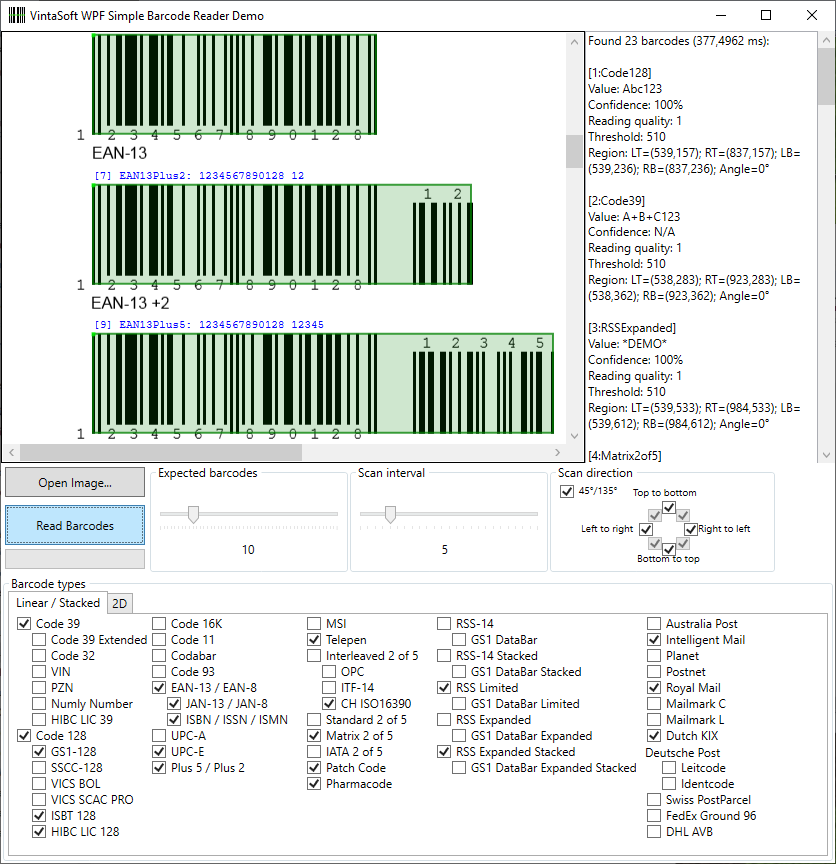This screenshot has width=836, height=864.
Task: Uncheck ISBN / ISSN / ISMN option
Action: click(x=174, y=719)
